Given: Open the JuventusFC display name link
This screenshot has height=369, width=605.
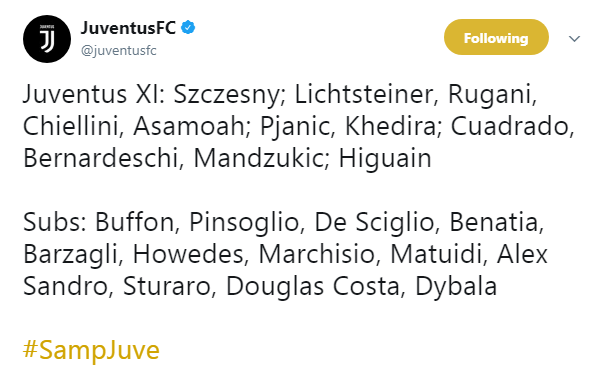Looking at the screenshot, I should pyautogui.click(x=128, y=28).
